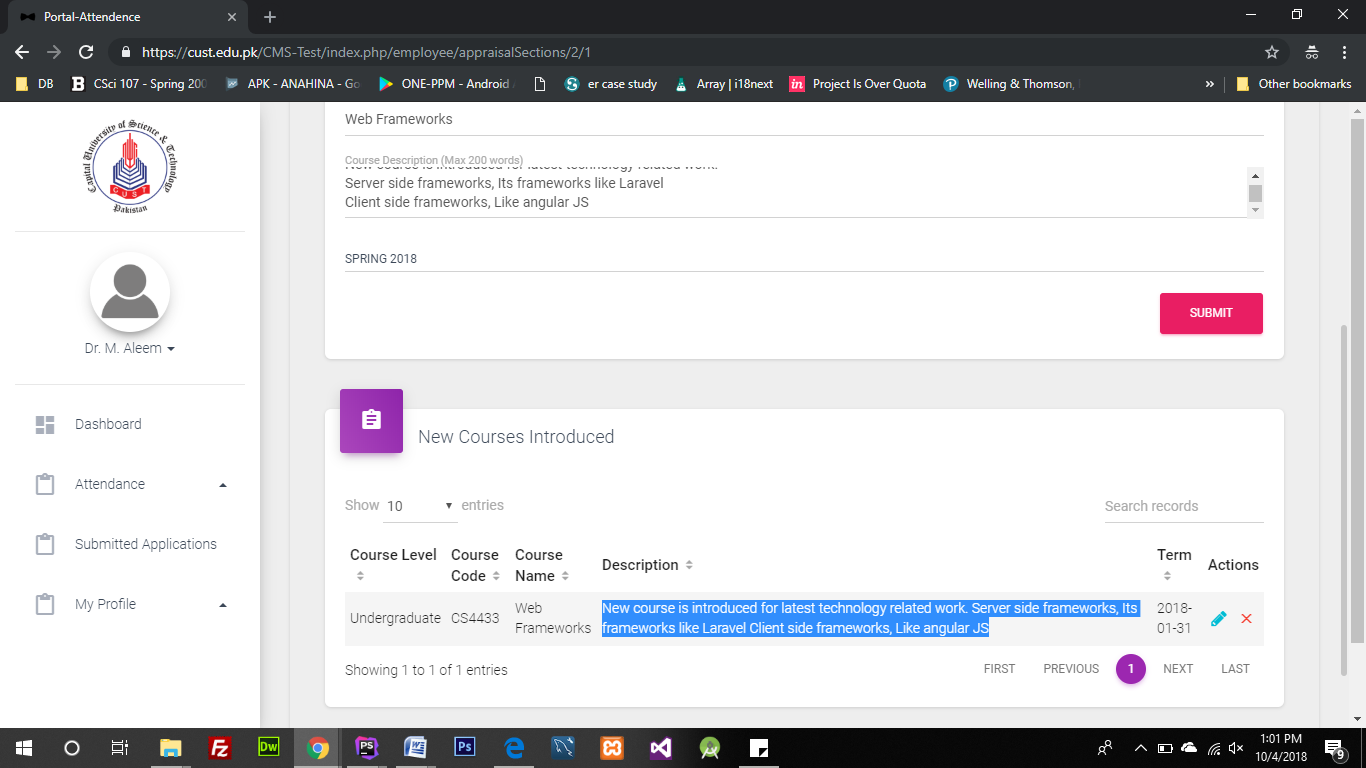
Task: Delete the Web Frameworks row with red X
Action: 1246,619
